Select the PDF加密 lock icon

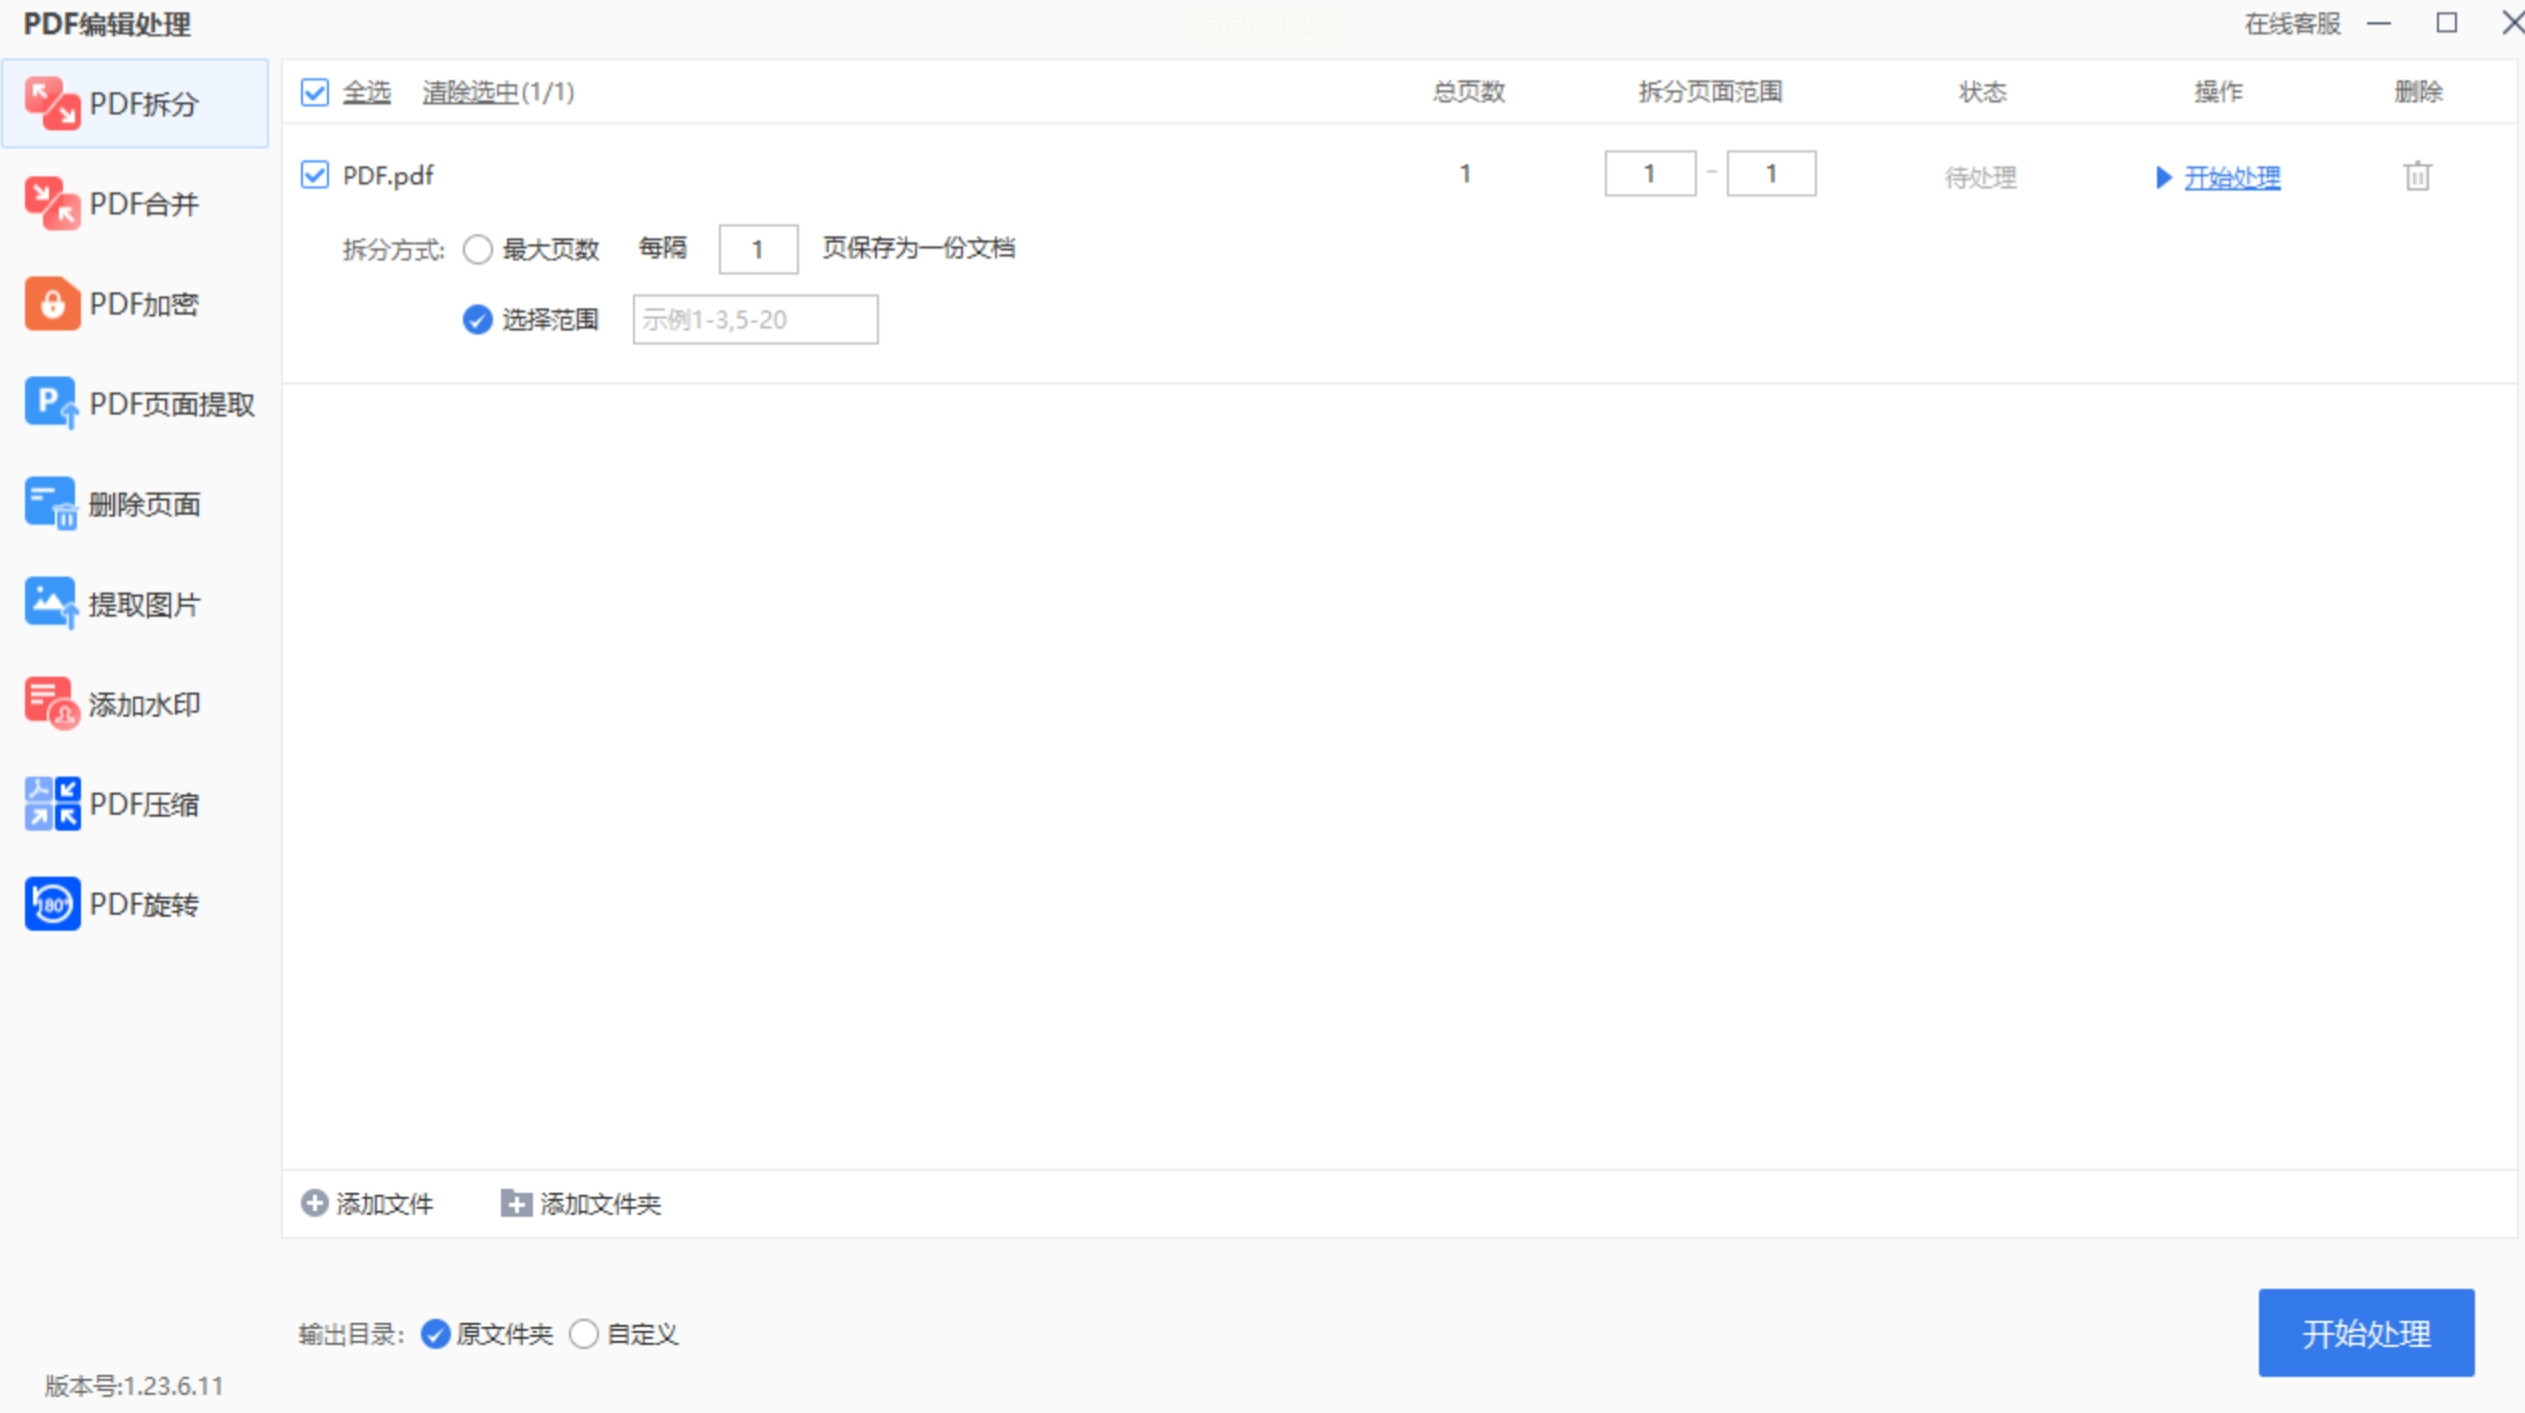coord(51,304)
